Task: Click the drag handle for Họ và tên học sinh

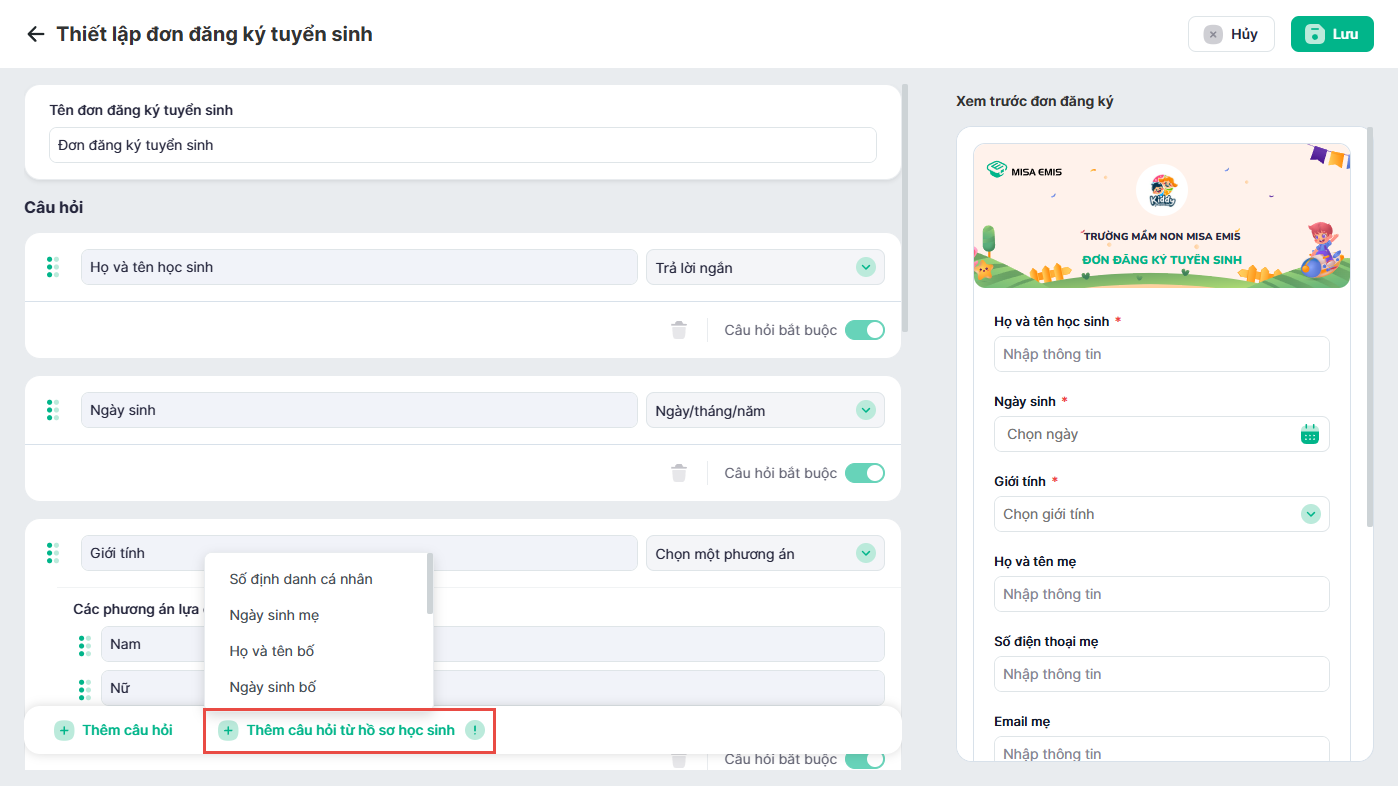Action: click(x=53, y=267)
